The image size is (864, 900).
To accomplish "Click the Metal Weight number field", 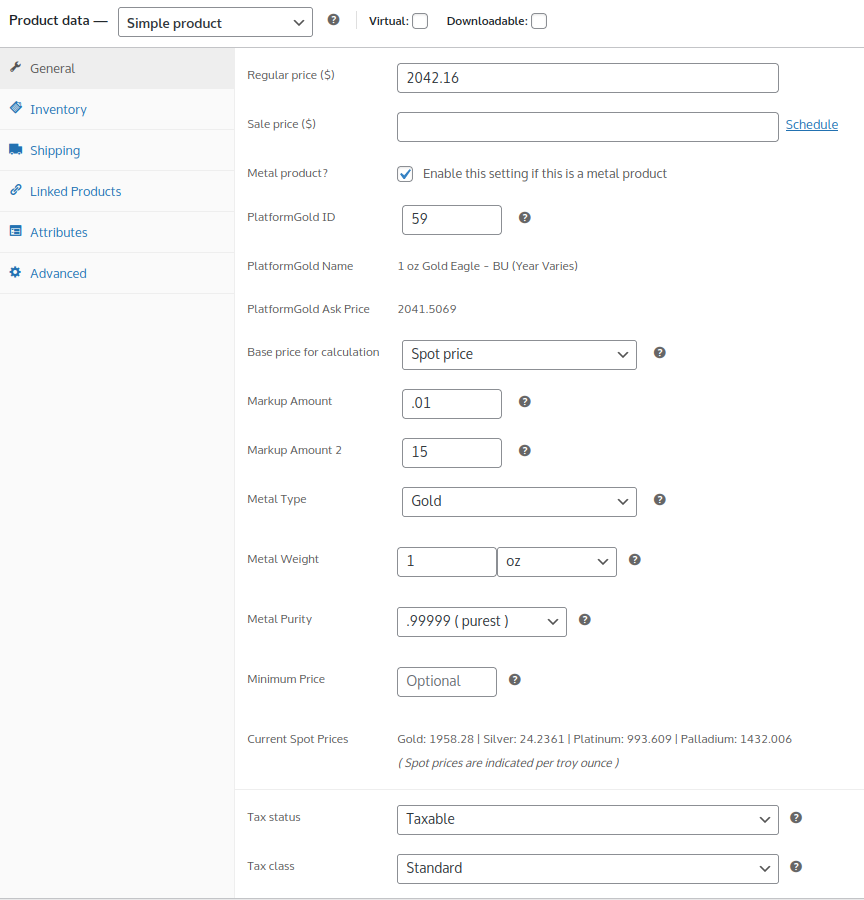I will (x=447, y=562).
